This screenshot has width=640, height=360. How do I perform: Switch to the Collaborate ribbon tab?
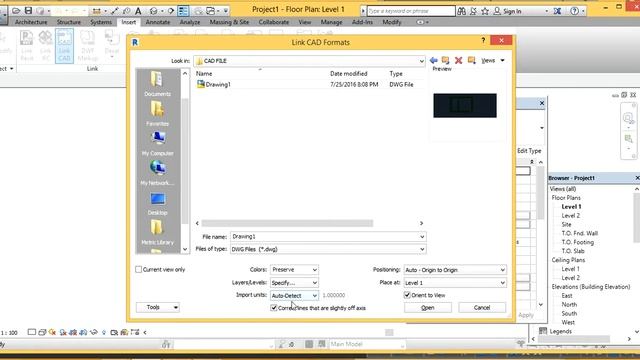pos(273,22)
